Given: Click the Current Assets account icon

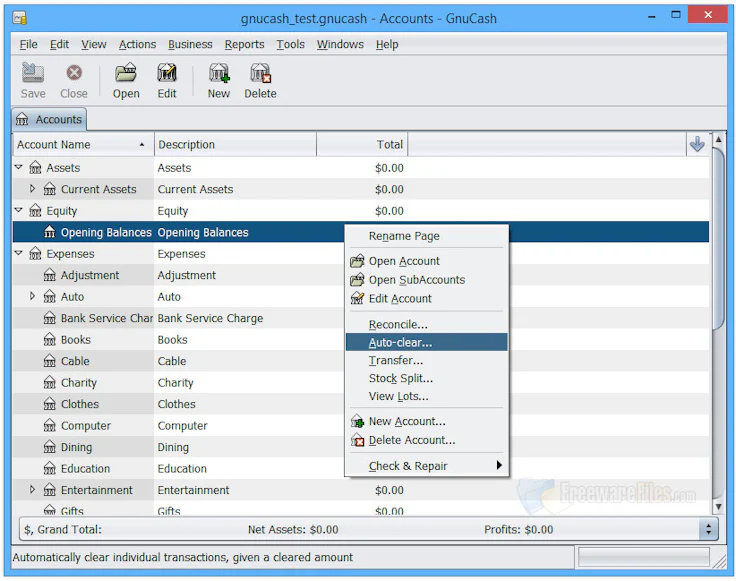Looking at the screenshot, I should click(50, 189).
